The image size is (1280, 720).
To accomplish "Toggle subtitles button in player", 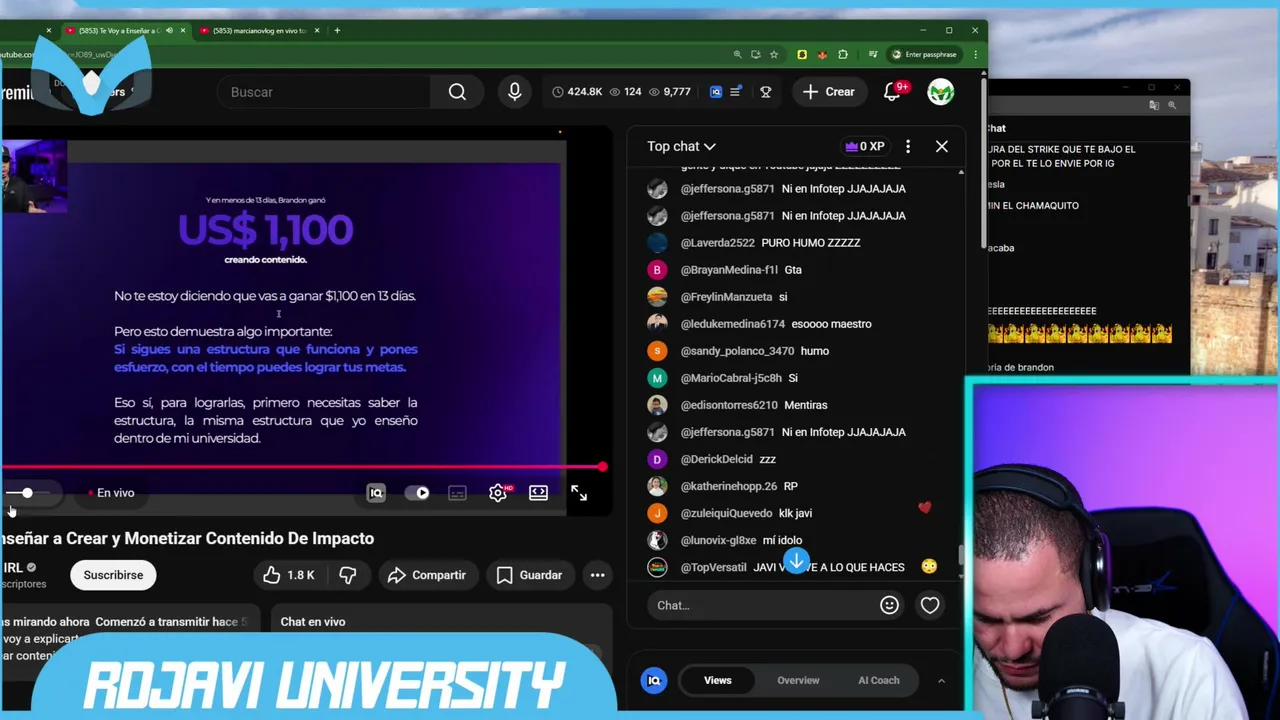I will (x=457, y=493).
